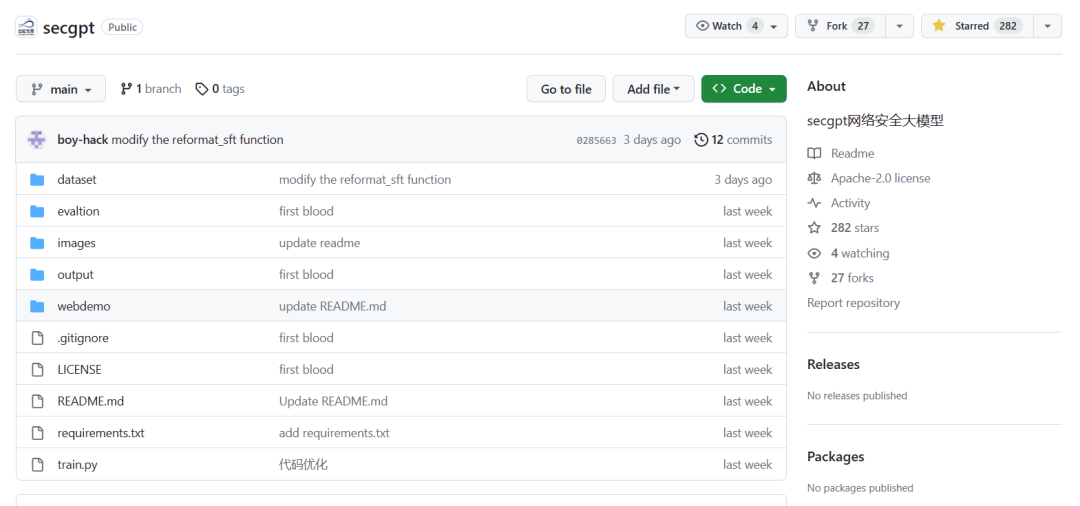Screen dimensions: 1080x506
Task: Click the boy-hack user avatar
Action: pyautogui.click(x=37, y=140)
